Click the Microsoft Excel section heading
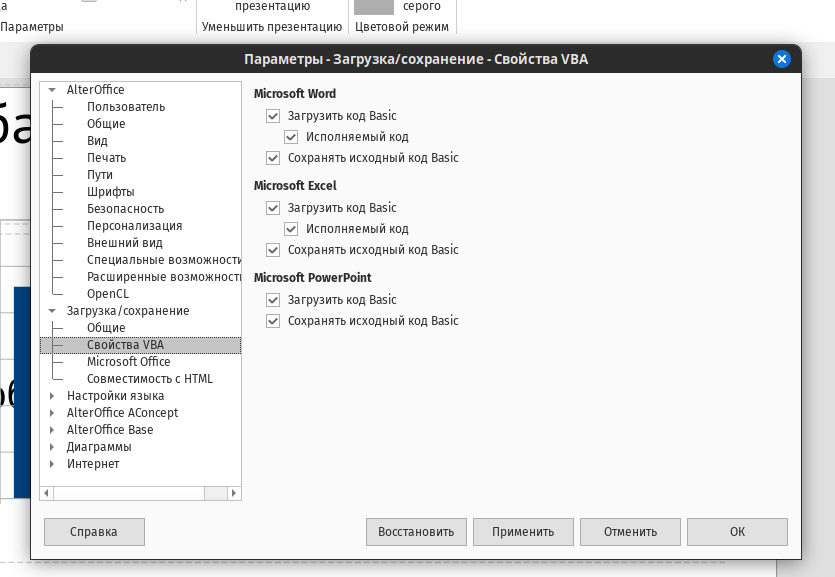The image size is (835, 577). click(x=295, y=186)
